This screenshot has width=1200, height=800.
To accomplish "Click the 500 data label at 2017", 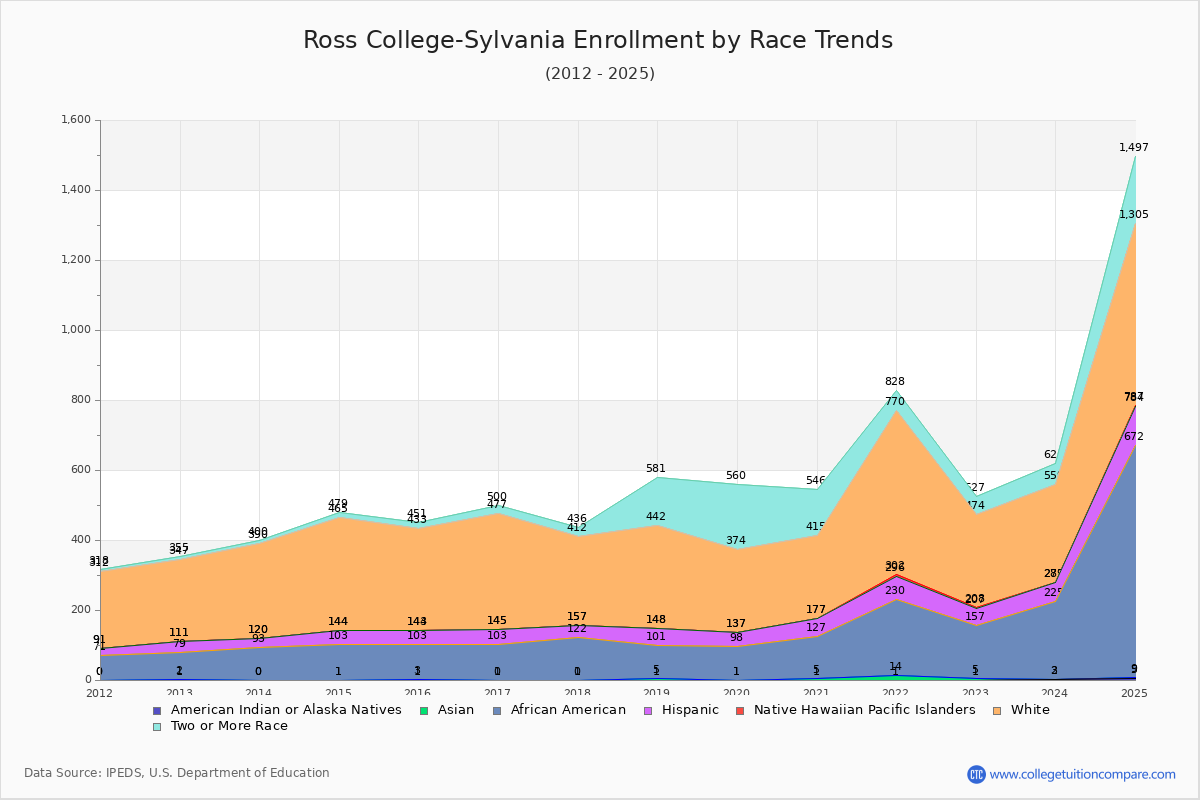I will point(496,497).
